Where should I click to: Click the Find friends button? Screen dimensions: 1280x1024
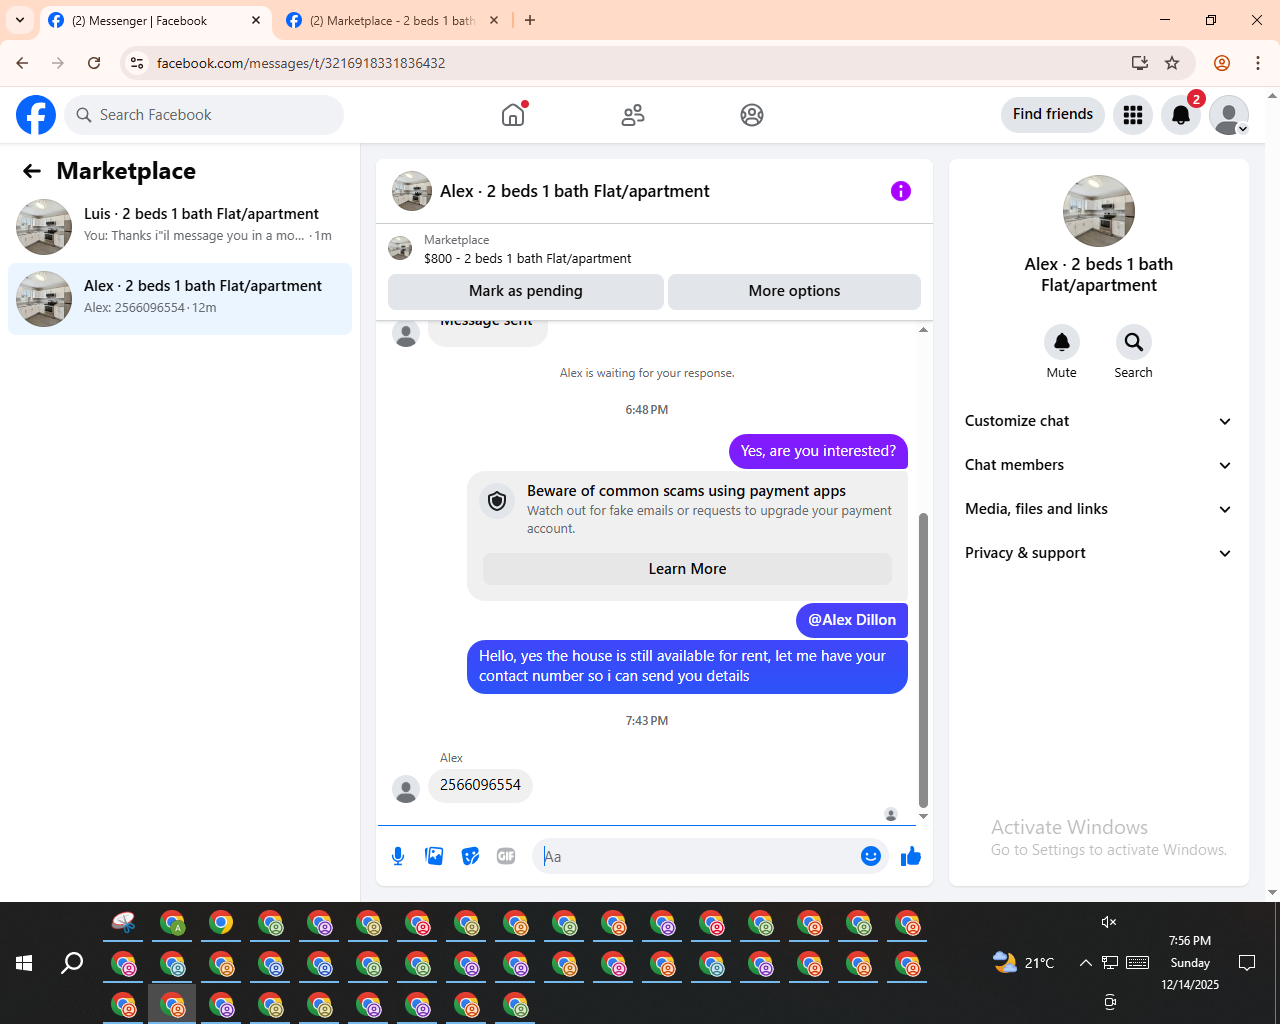click(1053, 114)
